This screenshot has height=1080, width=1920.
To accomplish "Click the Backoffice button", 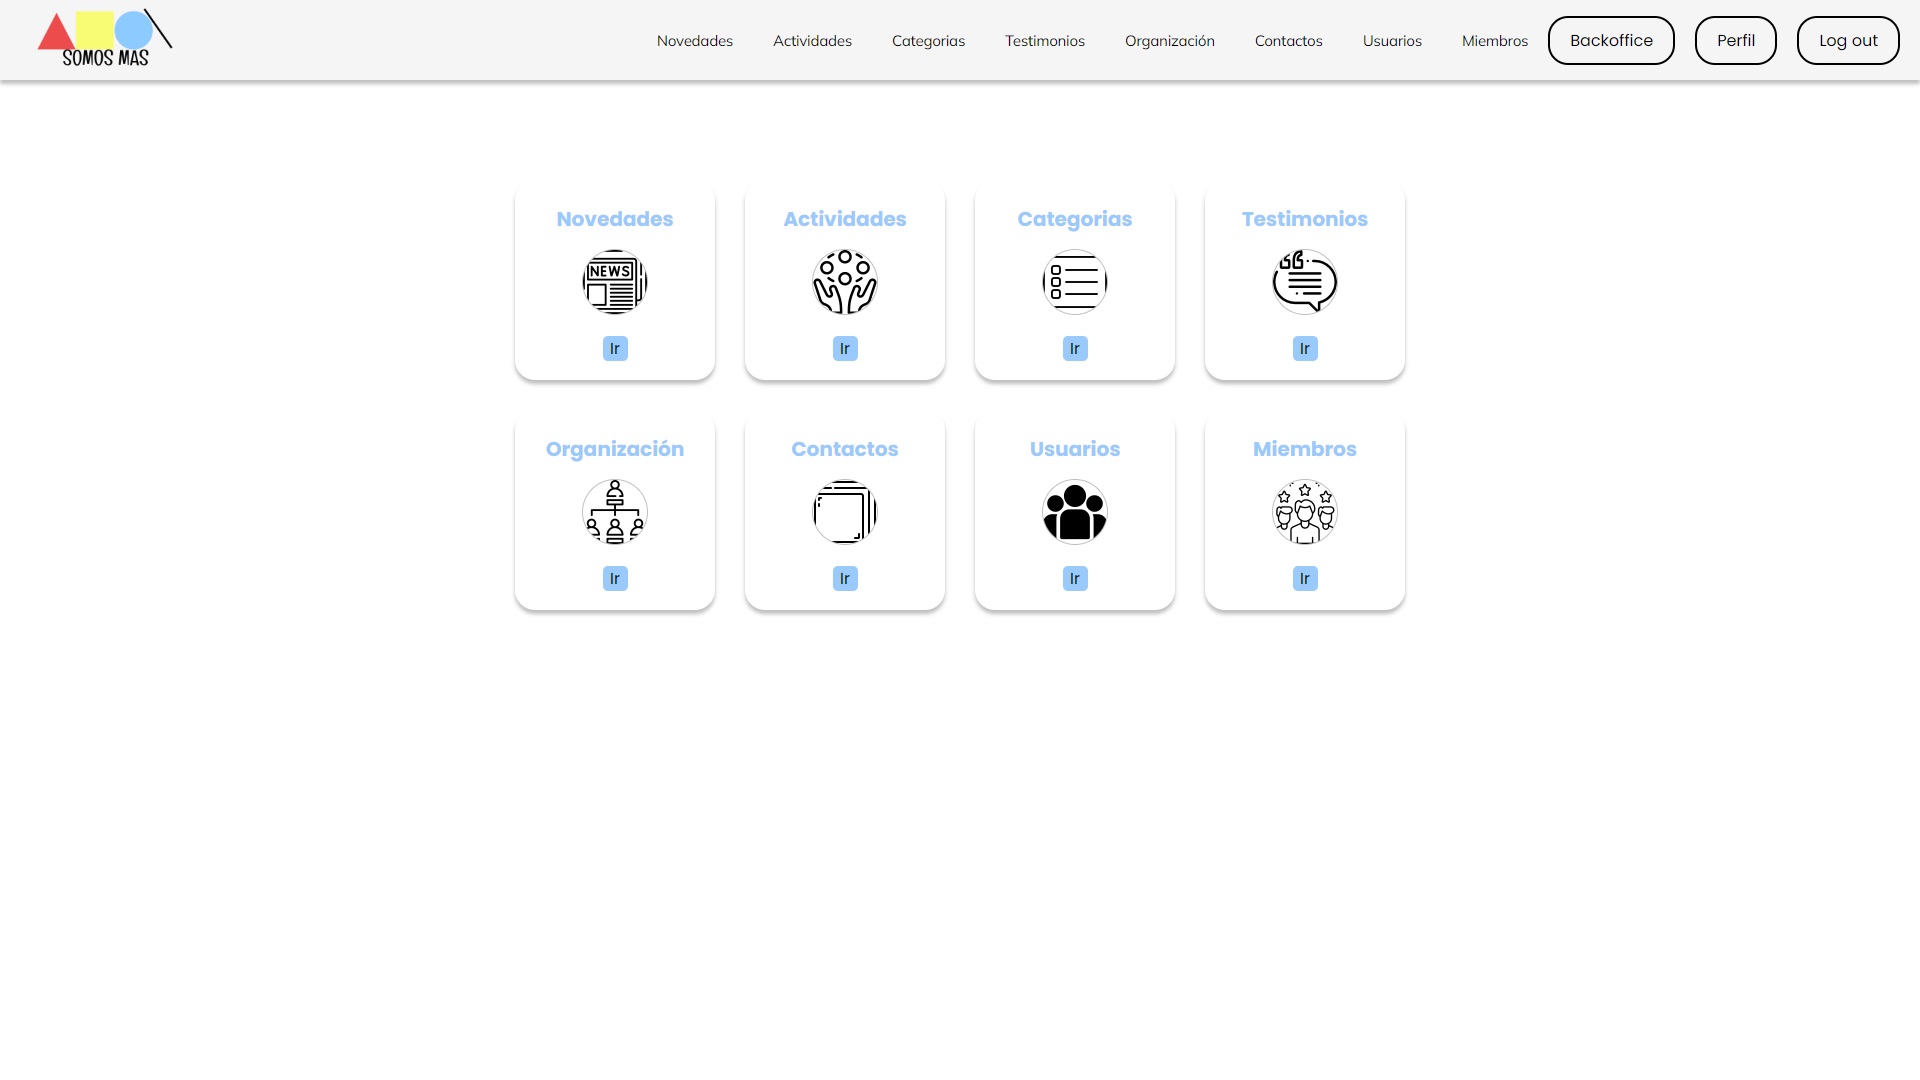I will [x=1610, y=40].
